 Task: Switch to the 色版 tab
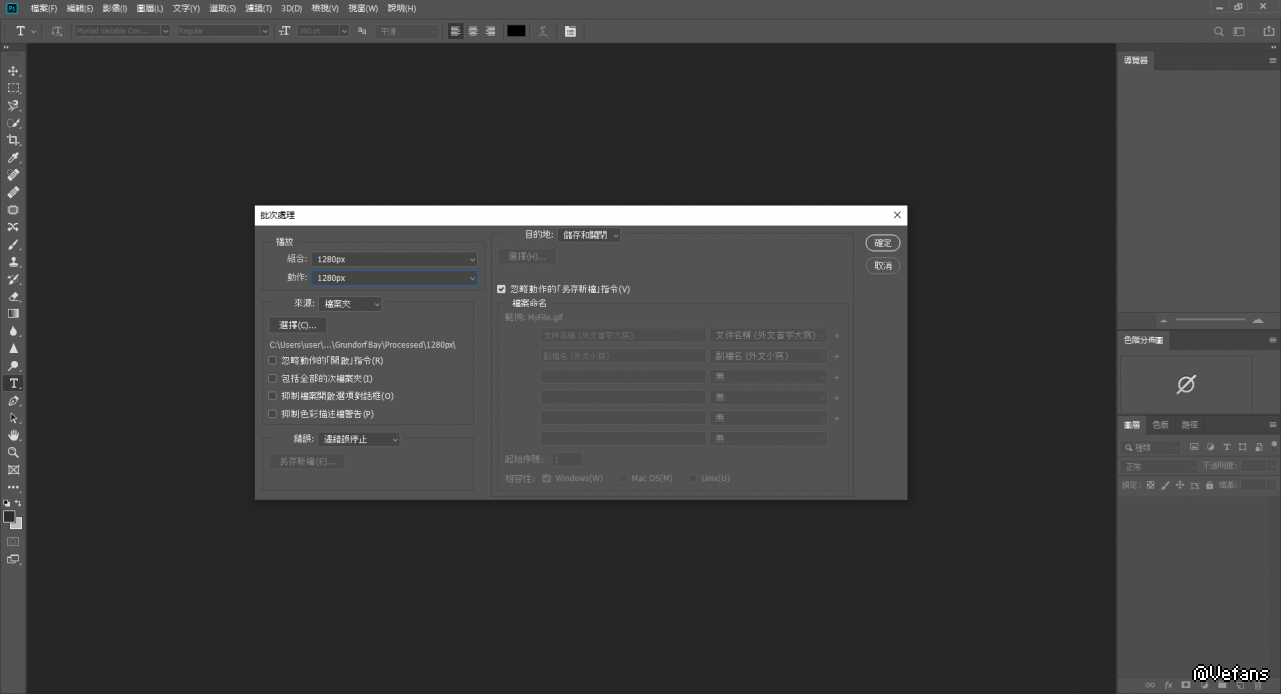point(1160,424)
